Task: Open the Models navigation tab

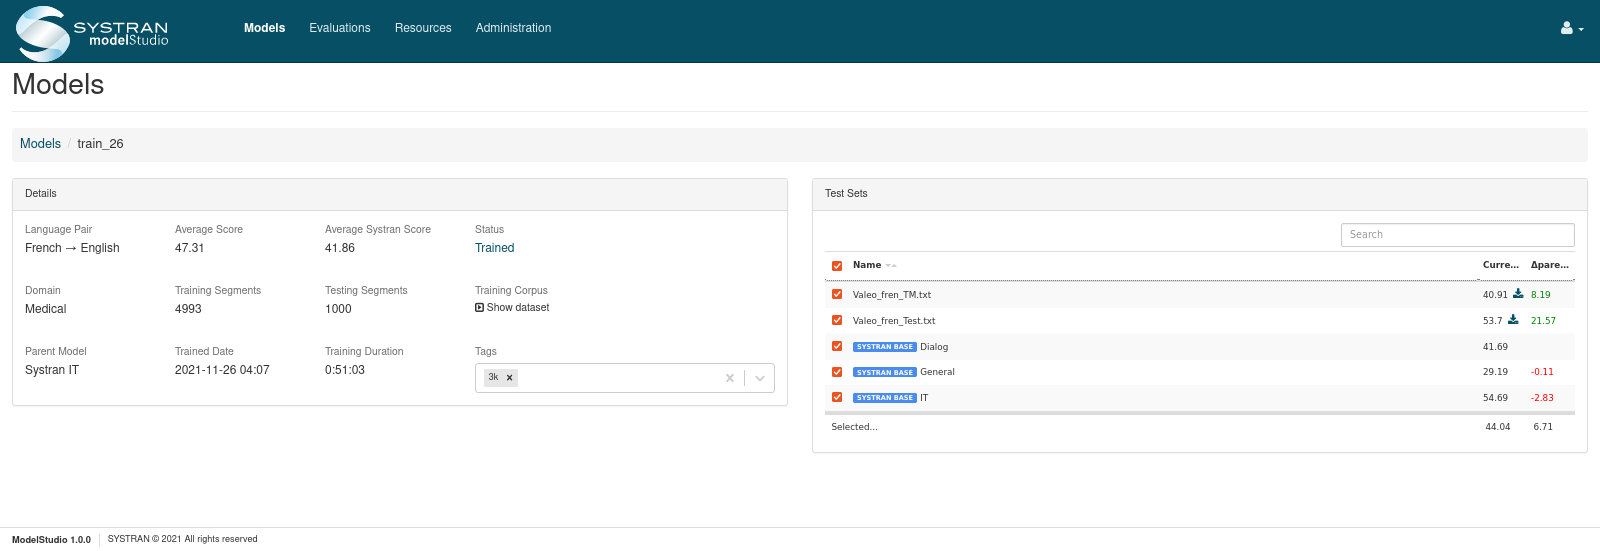Action: (x=265, y=28)
